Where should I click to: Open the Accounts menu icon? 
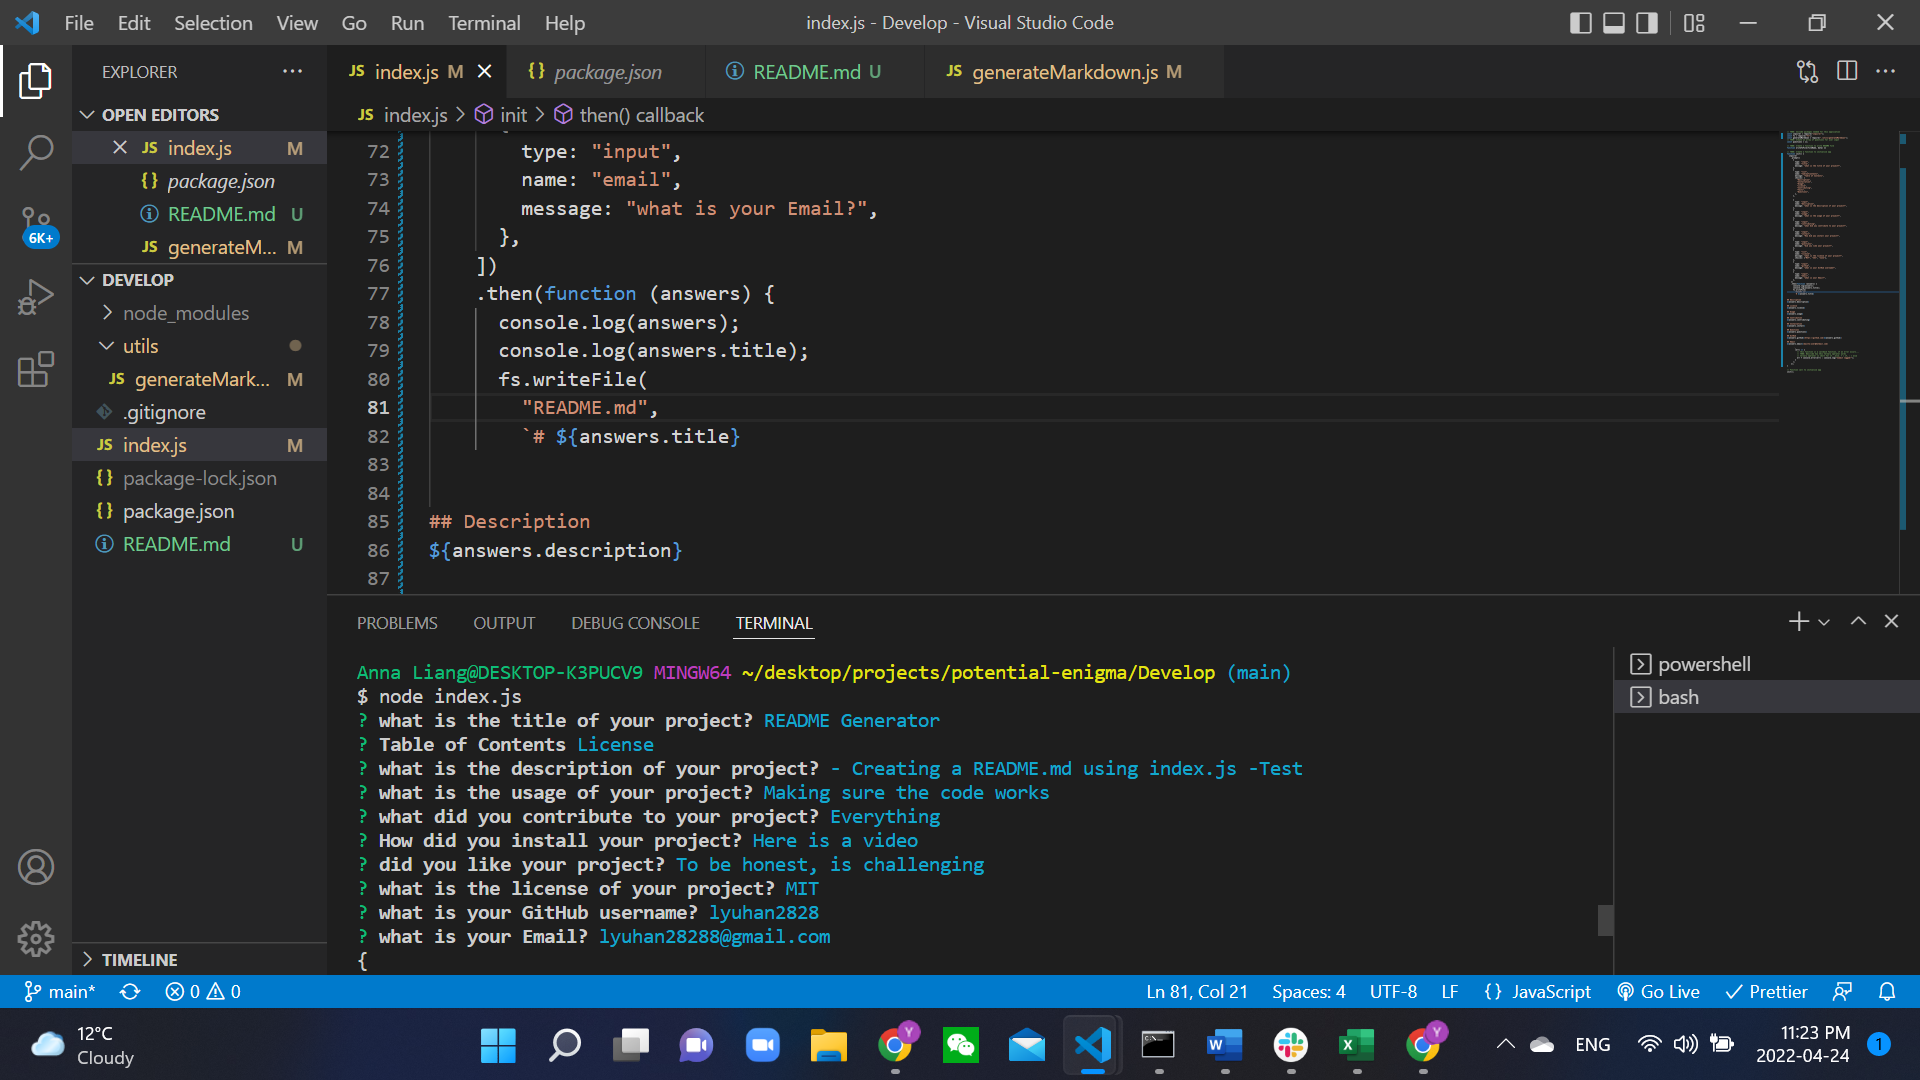[x=36, y=867]
